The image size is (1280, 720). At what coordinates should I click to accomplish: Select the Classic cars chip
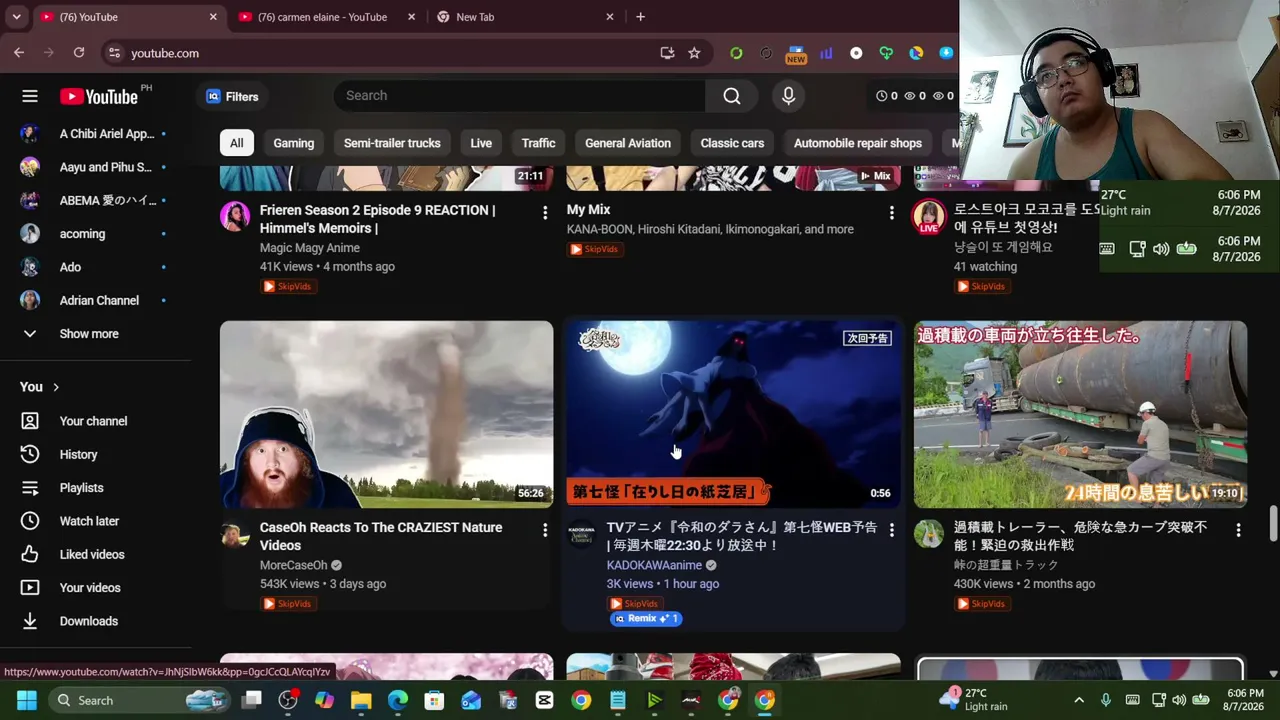click(732, 143)
